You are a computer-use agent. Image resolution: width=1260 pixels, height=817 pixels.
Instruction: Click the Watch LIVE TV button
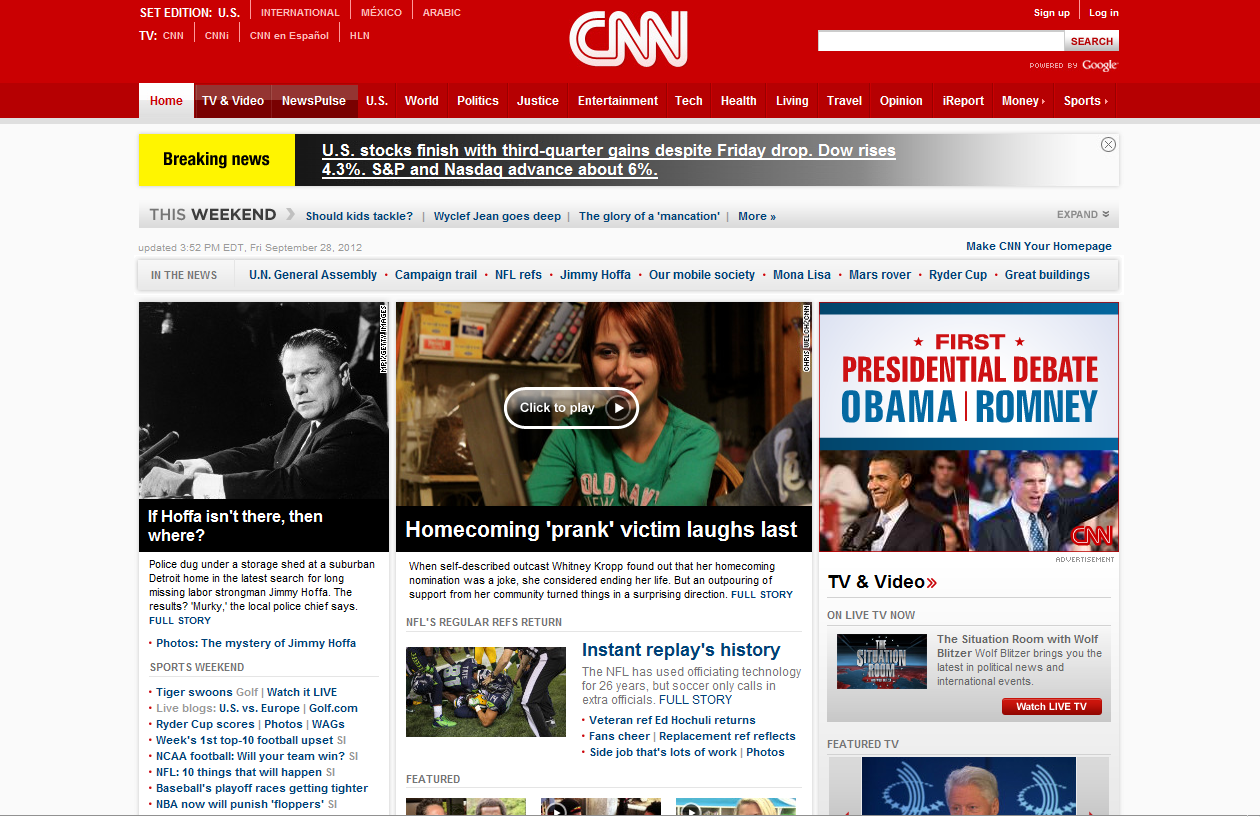1051,707
